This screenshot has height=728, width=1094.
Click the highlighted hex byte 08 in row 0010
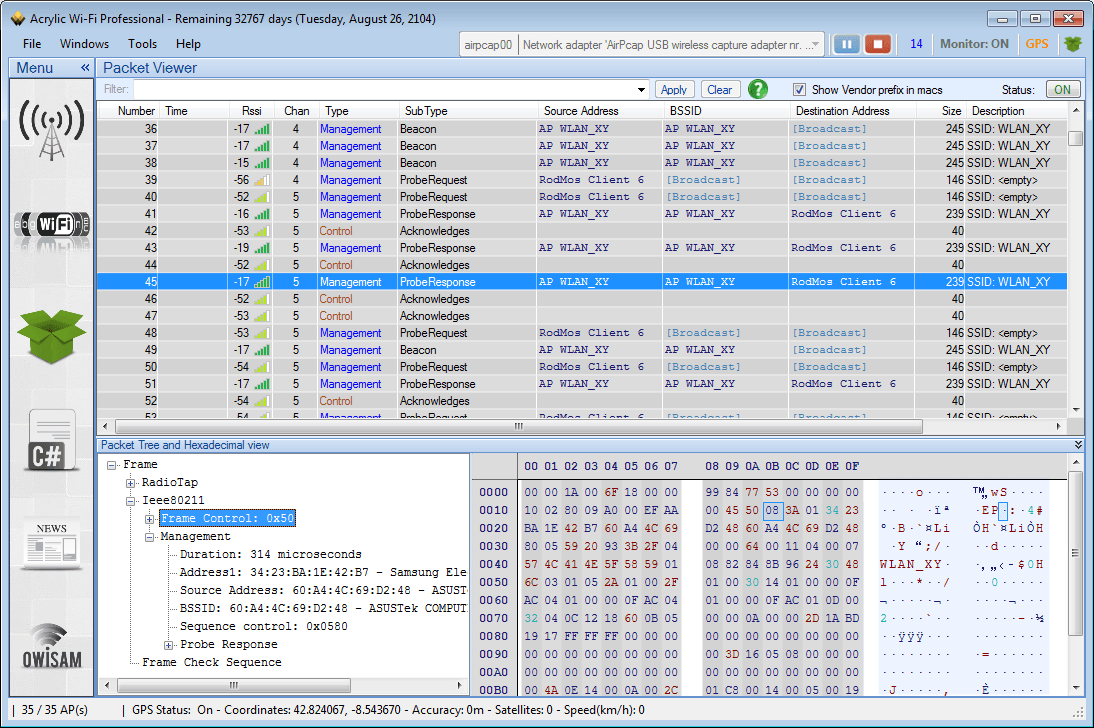[x=772, y=510]
